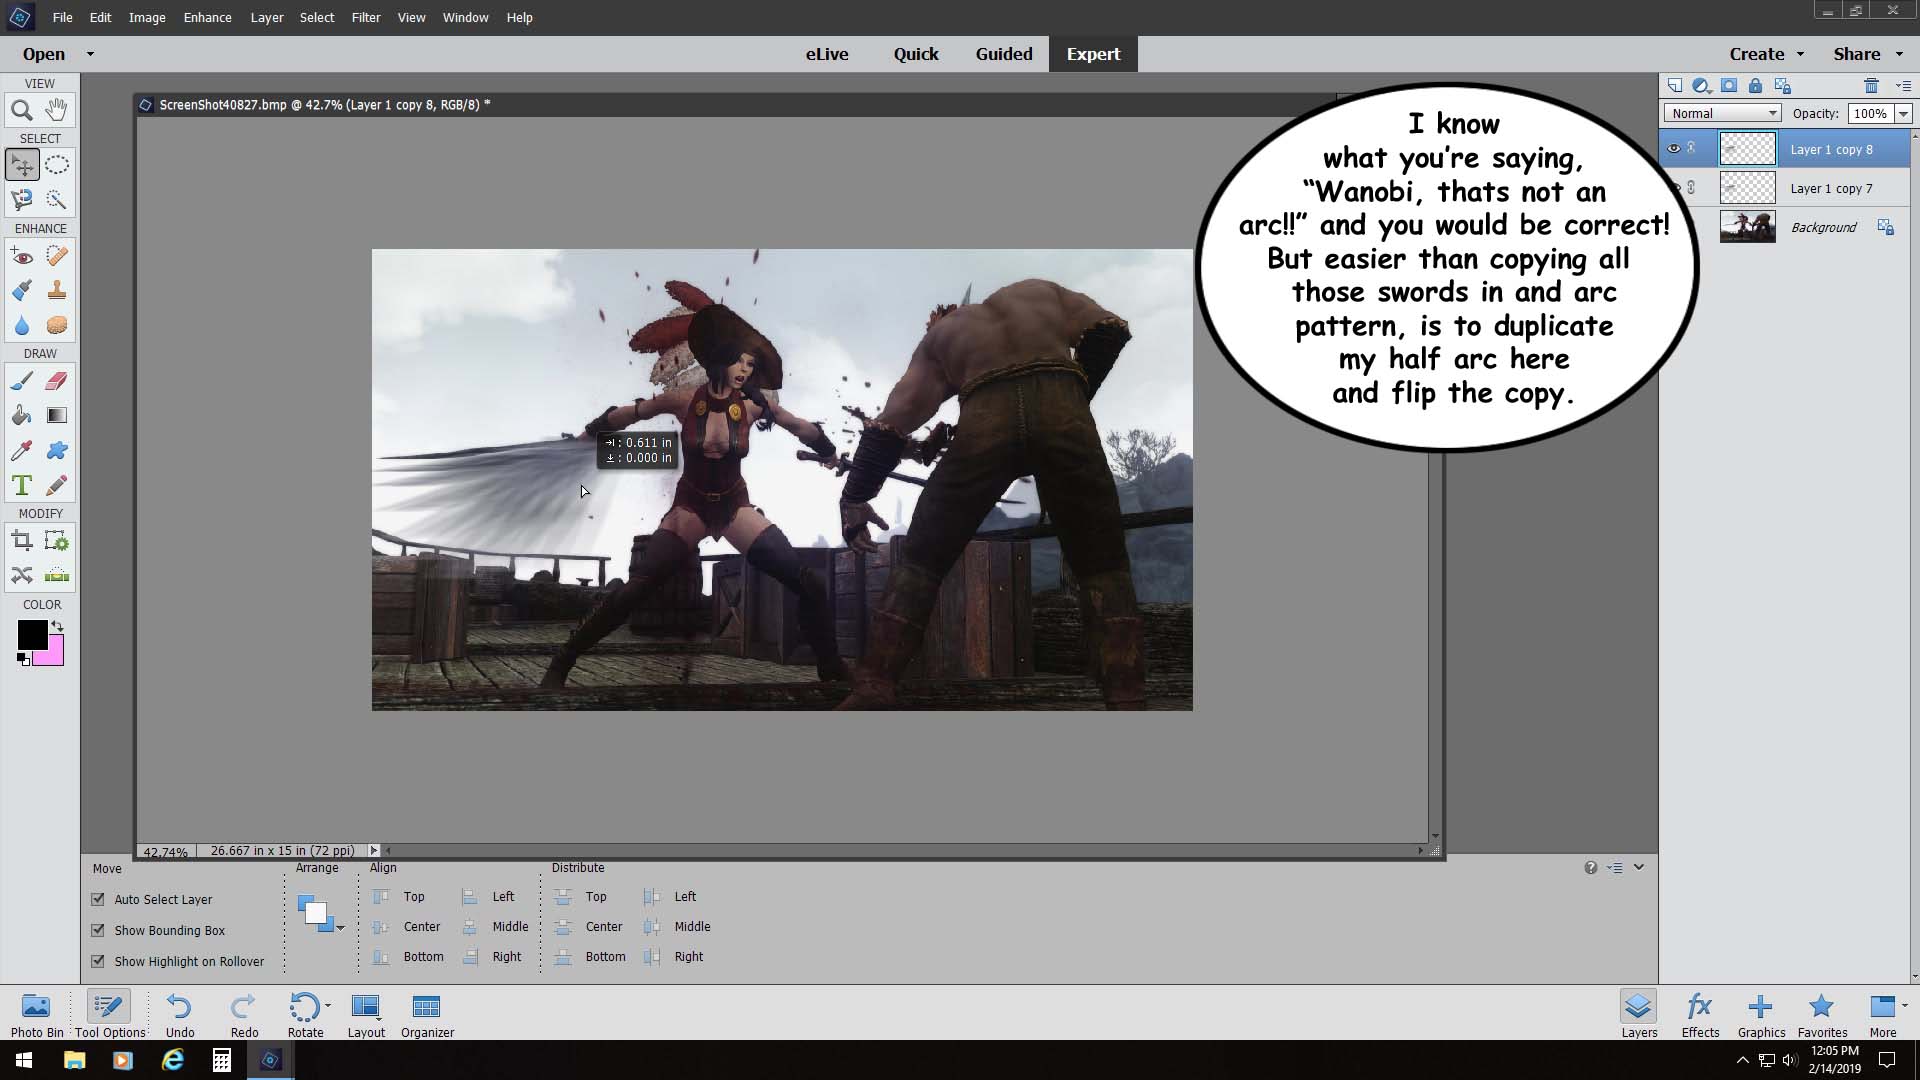Select the Magnetic Lasso tool
The image size is (1920, 1080).
[x=22, y=200]
